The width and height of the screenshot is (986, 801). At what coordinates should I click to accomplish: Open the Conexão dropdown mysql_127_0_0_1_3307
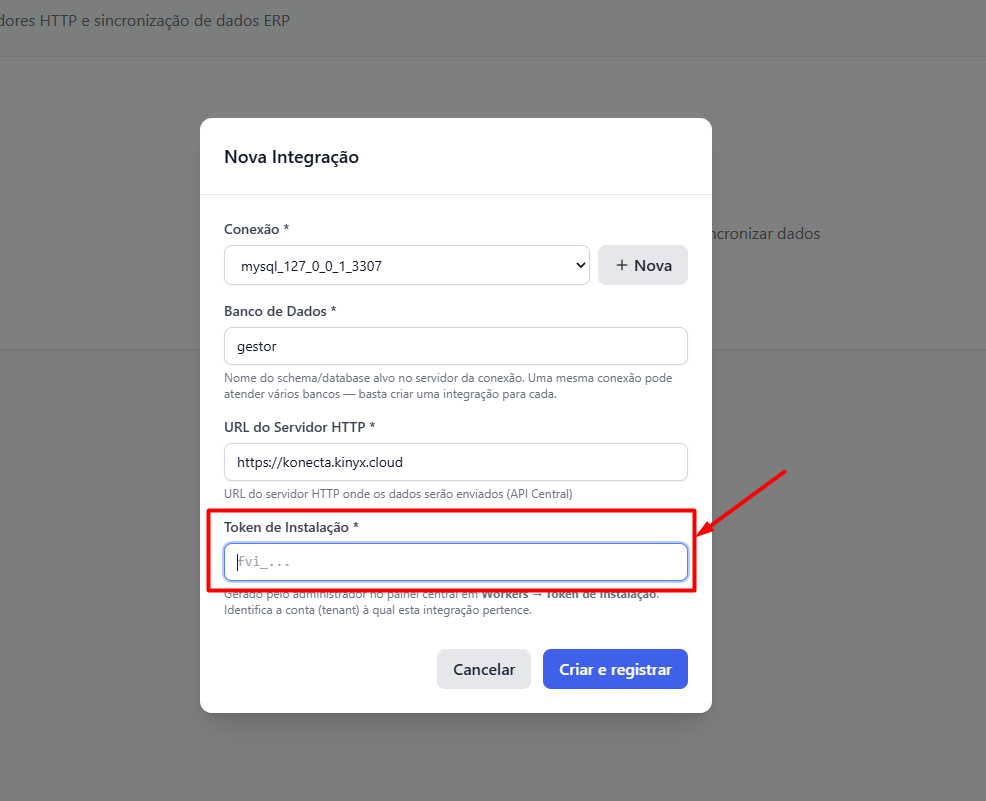[x=406, y=265]
